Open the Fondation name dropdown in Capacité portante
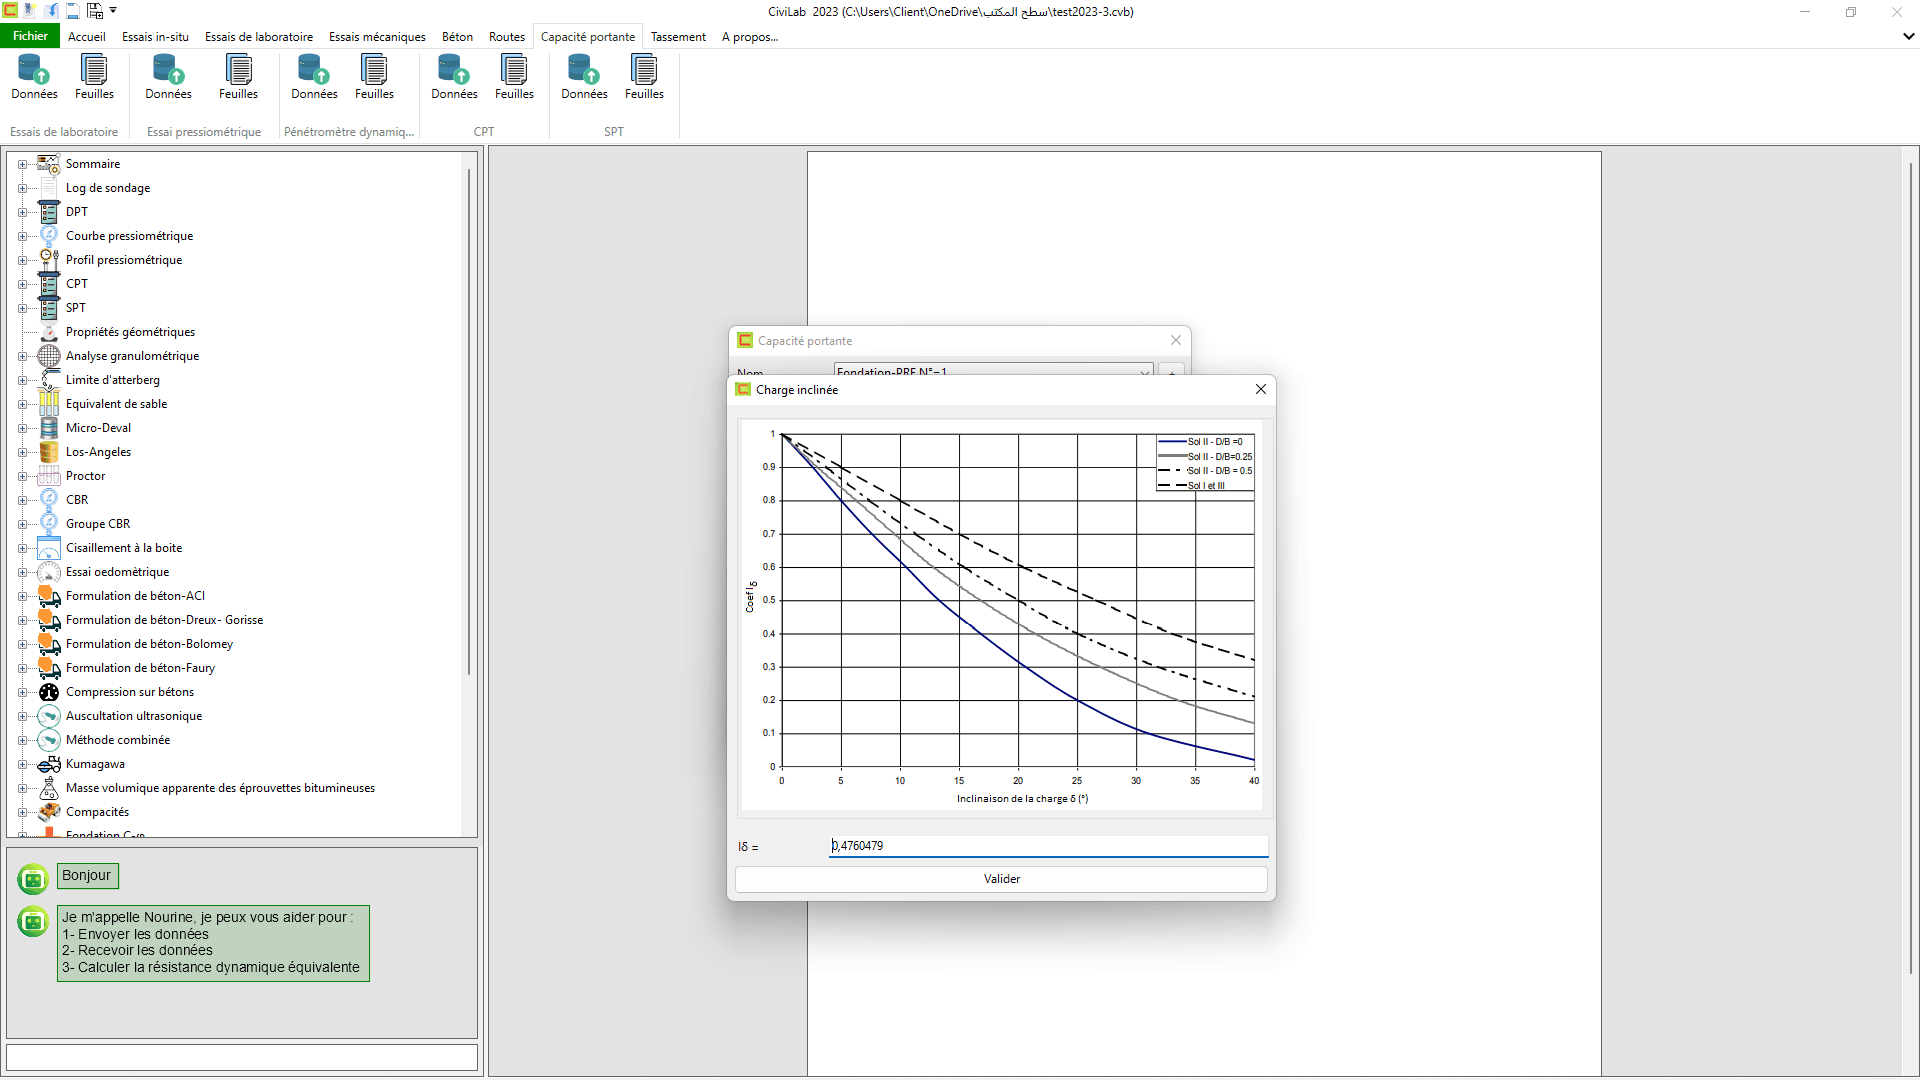 [x=1144, y=371]
